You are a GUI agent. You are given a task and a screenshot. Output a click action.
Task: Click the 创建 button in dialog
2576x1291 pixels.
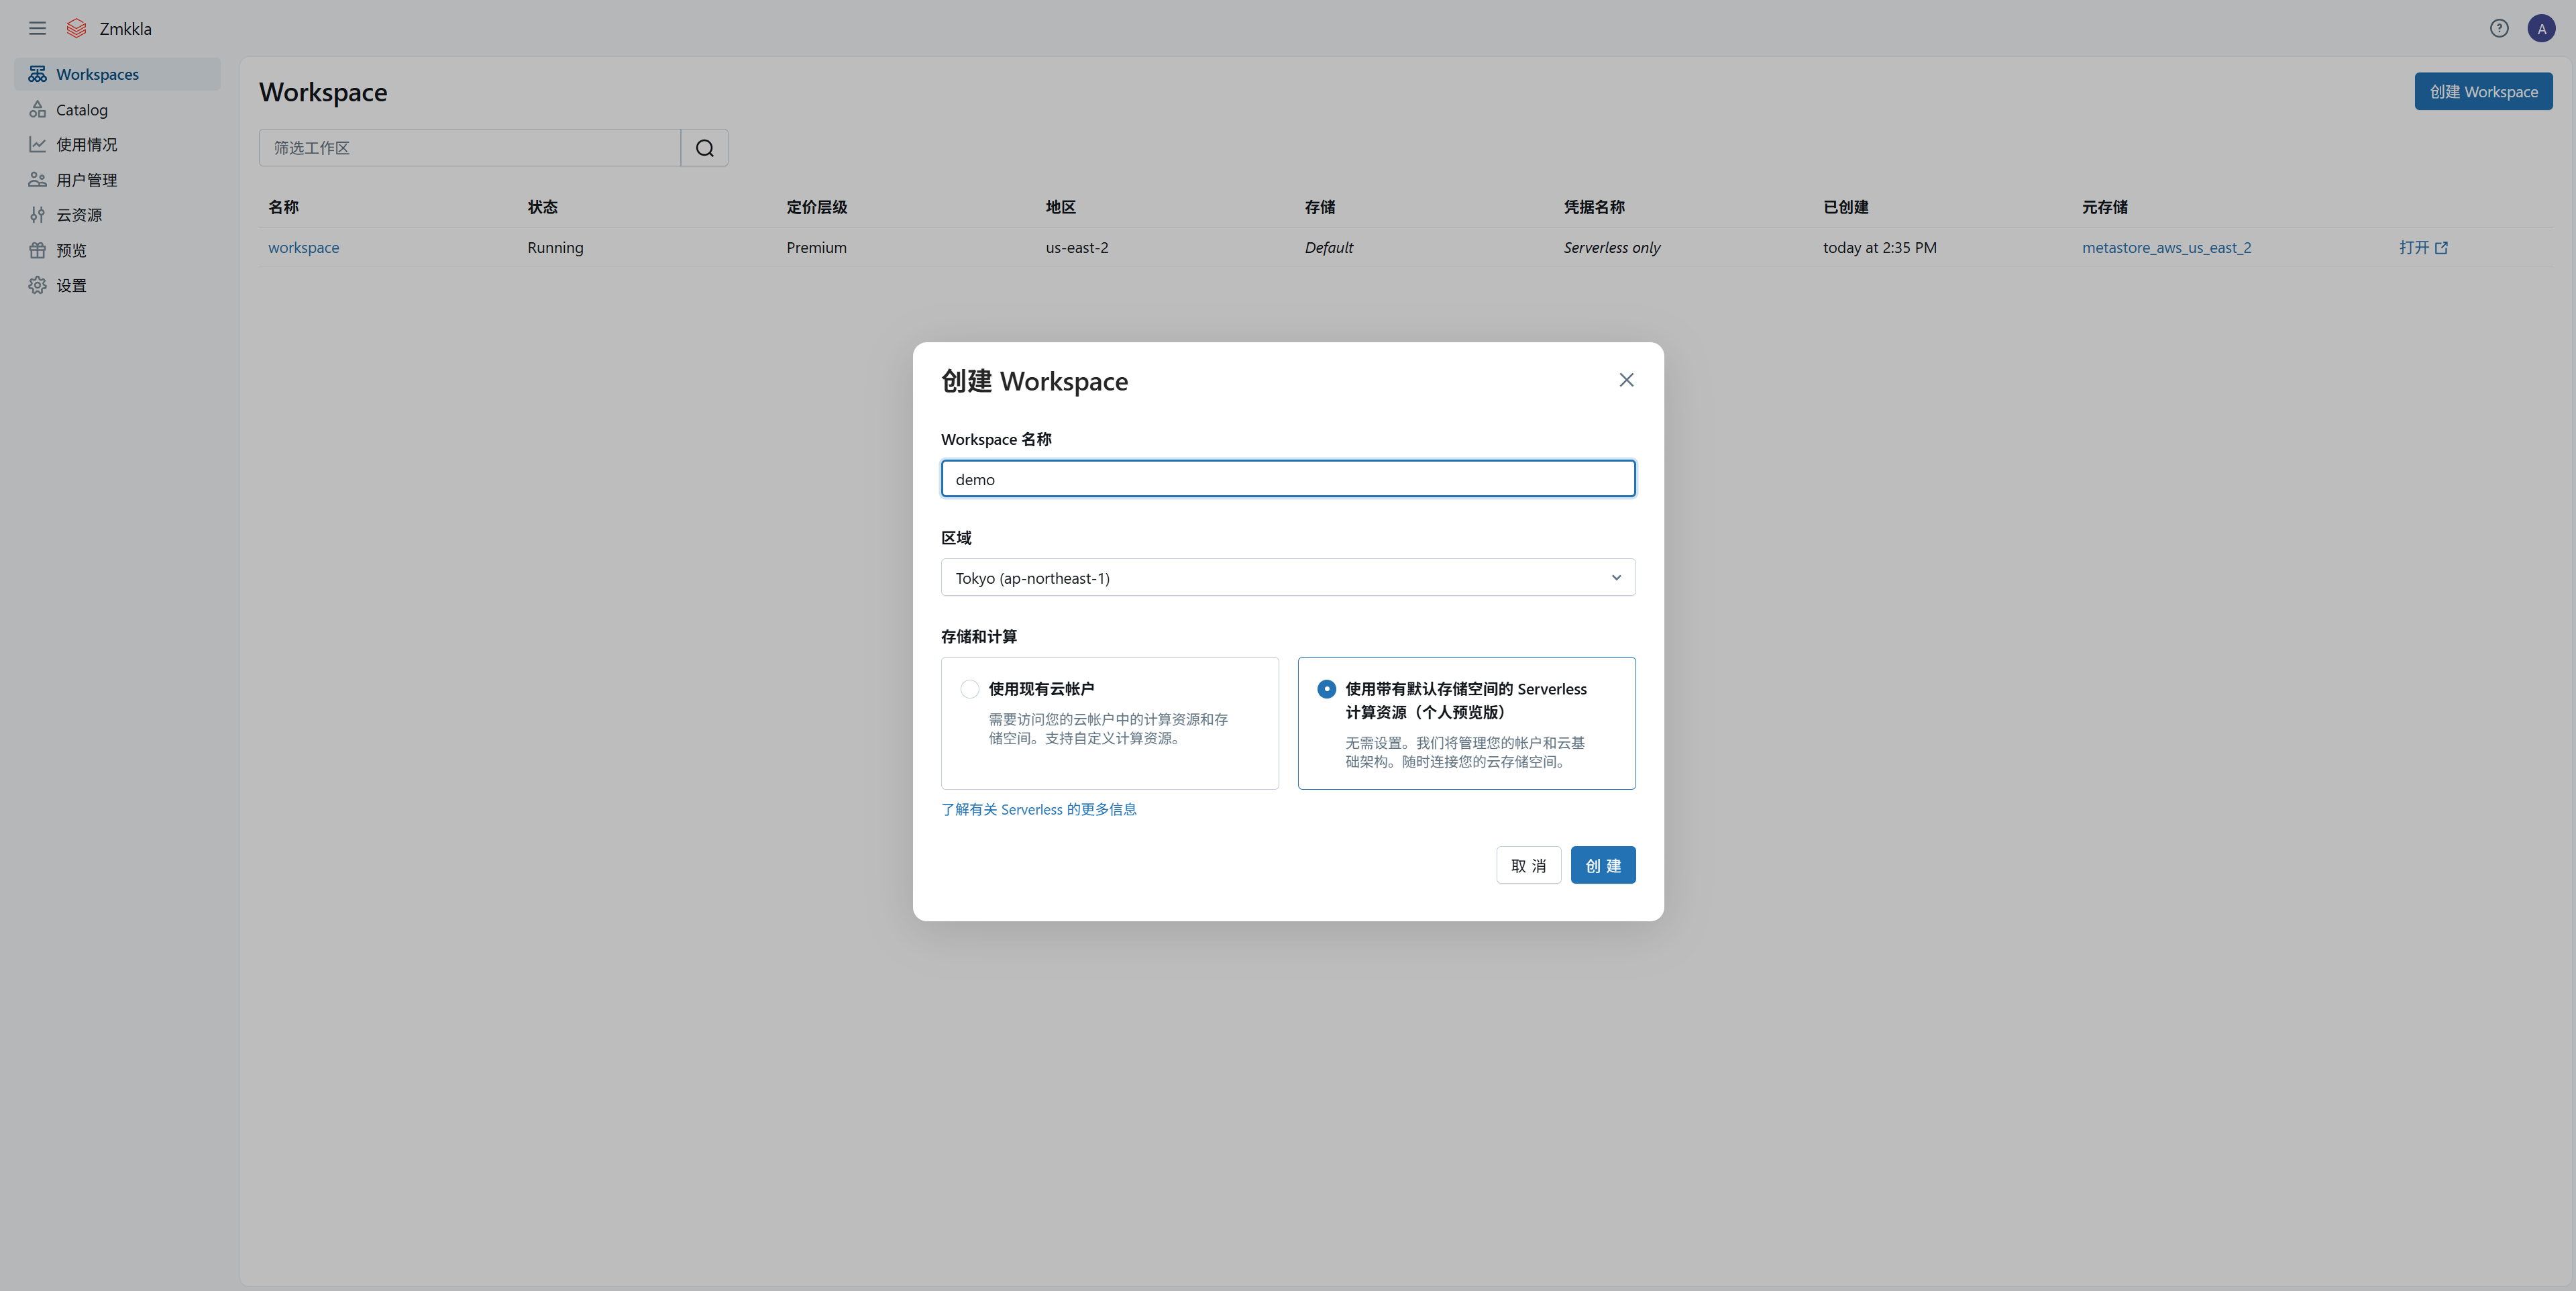tap(1603, 865)
